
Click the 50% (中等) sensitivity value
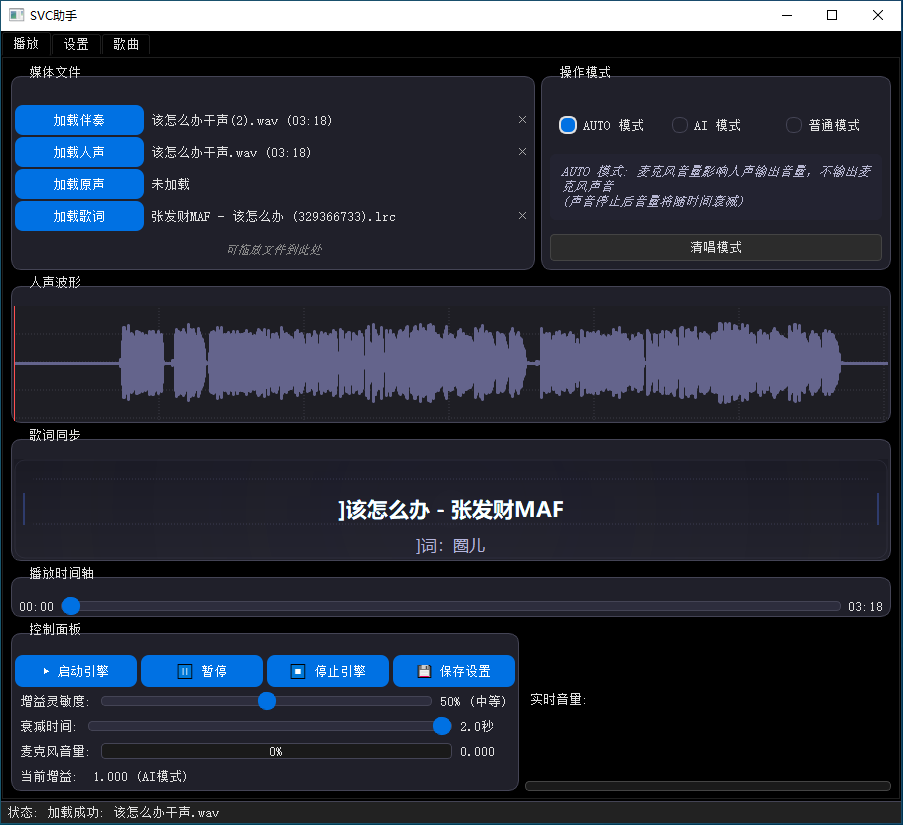point(473,701)
